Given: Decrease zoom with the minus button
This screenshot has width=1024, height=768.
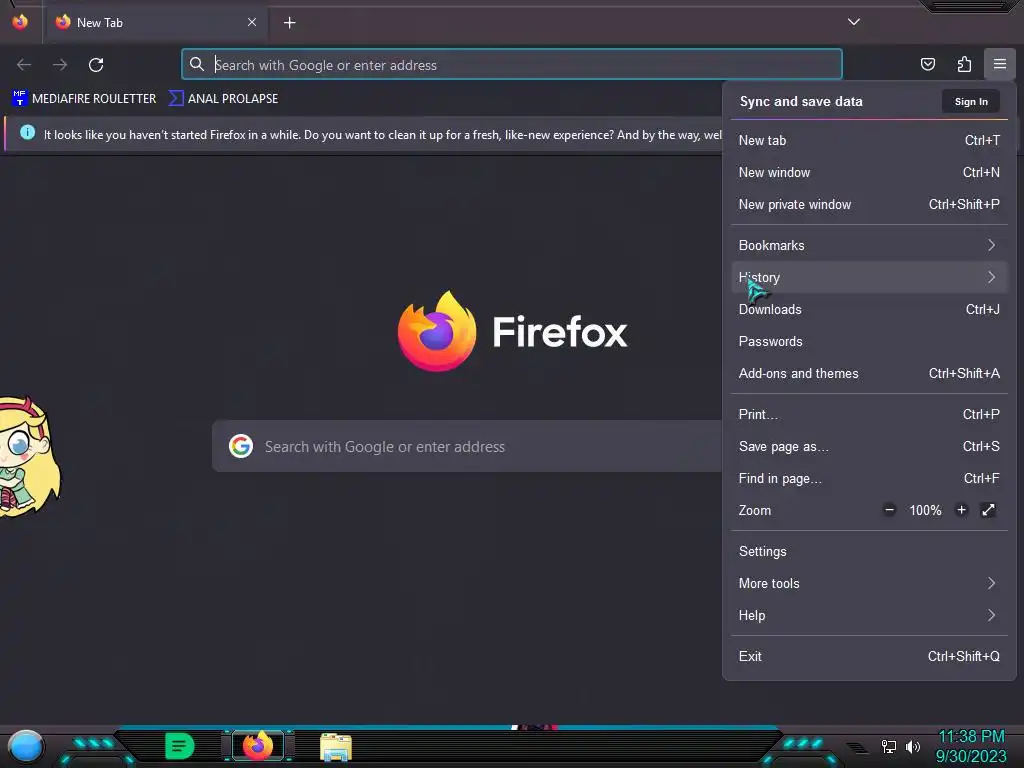Looking at the screenshot, I should click(x=889, y=510).
